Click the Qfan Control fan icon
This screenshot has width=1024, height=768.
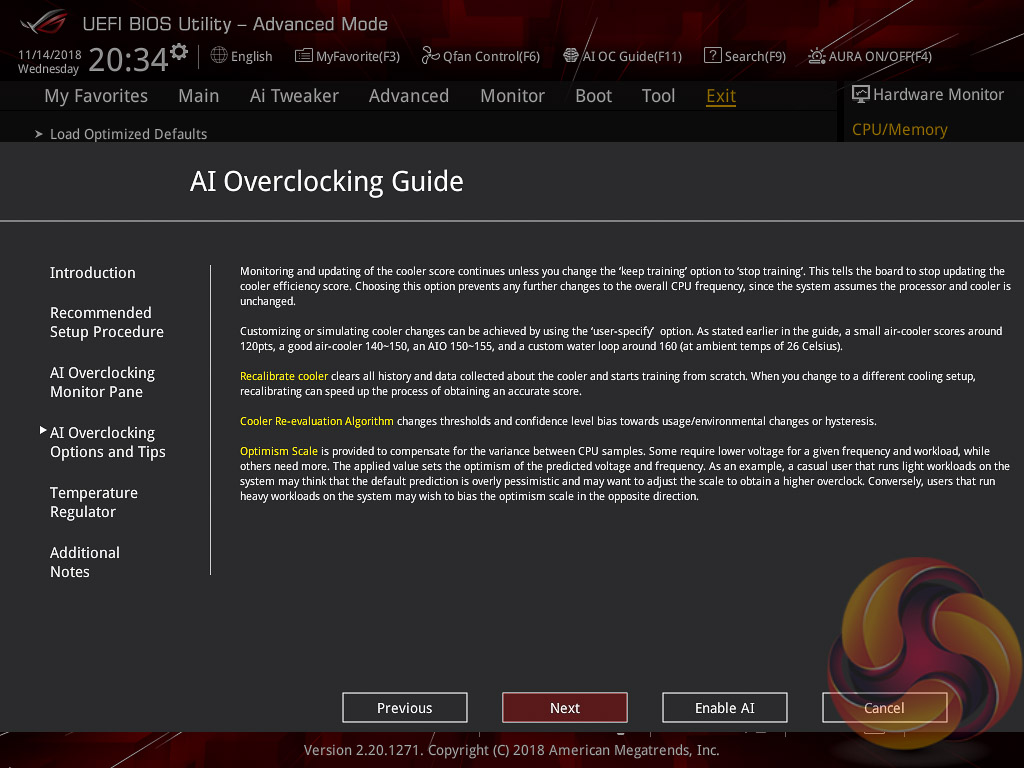coord(430,56)
